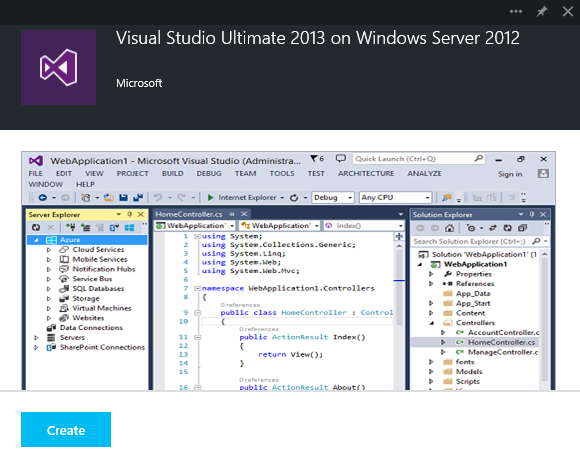
Task: Collapse the Azure node
Action: pyautogui.click(x=36, y=240)
